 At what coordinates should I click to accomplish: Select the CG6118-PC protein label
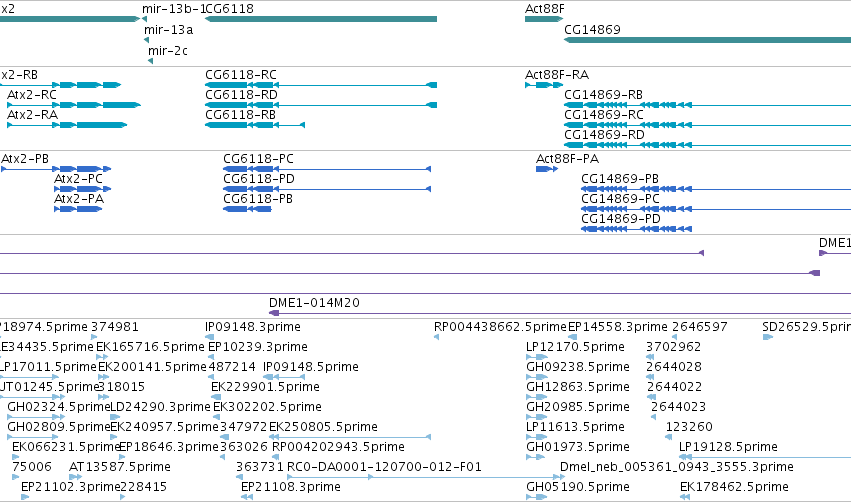(258, 159)
